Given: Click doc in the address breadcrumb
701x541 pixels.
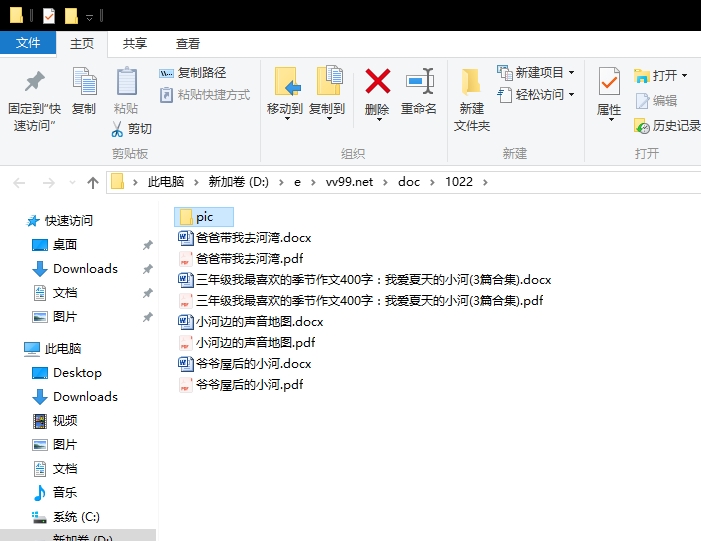Looking at the screenshot, I should [409, 182].
